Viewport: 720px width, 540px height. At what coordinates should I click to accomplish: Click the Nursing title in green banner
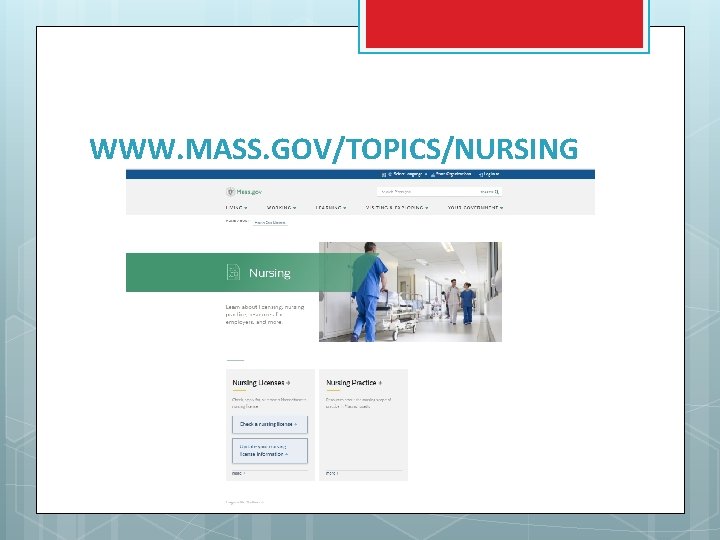[270, 273]
